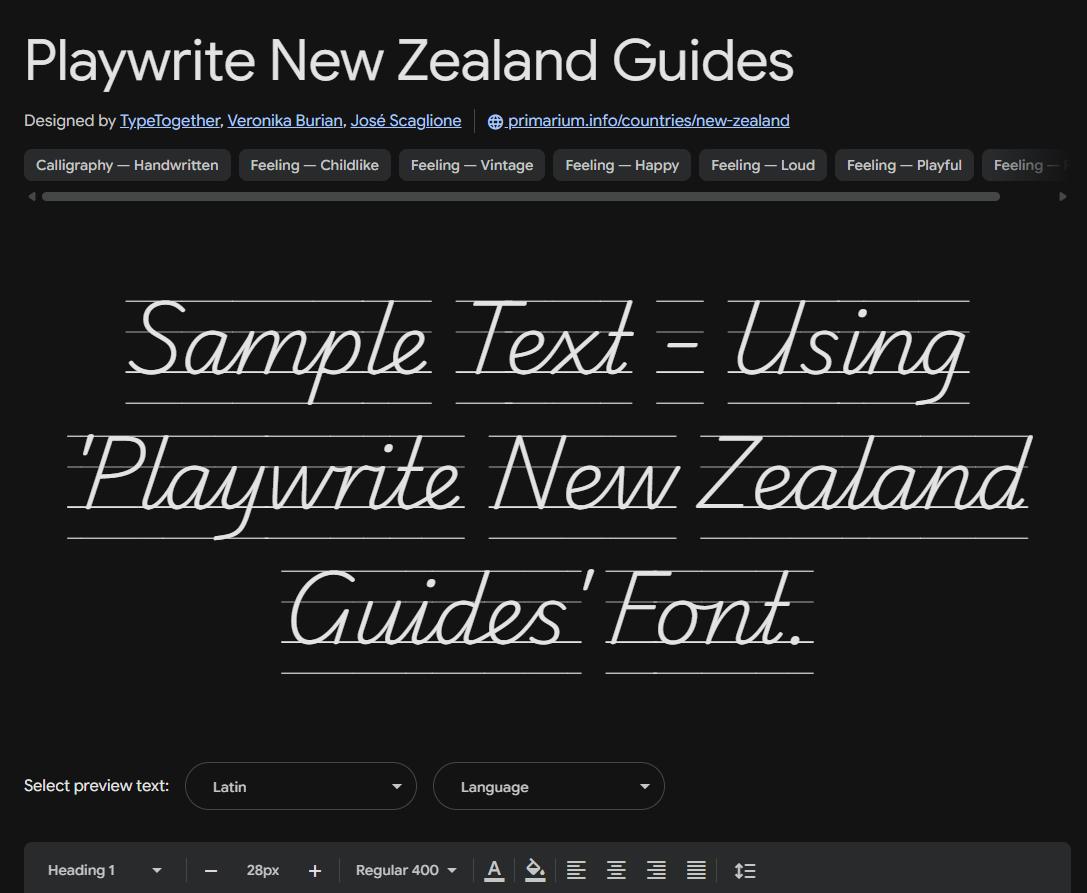Viewport: 1087px width, 893px height.
Task: Open the Heading 1 style dropdown
Action: (x=104, y=870)
